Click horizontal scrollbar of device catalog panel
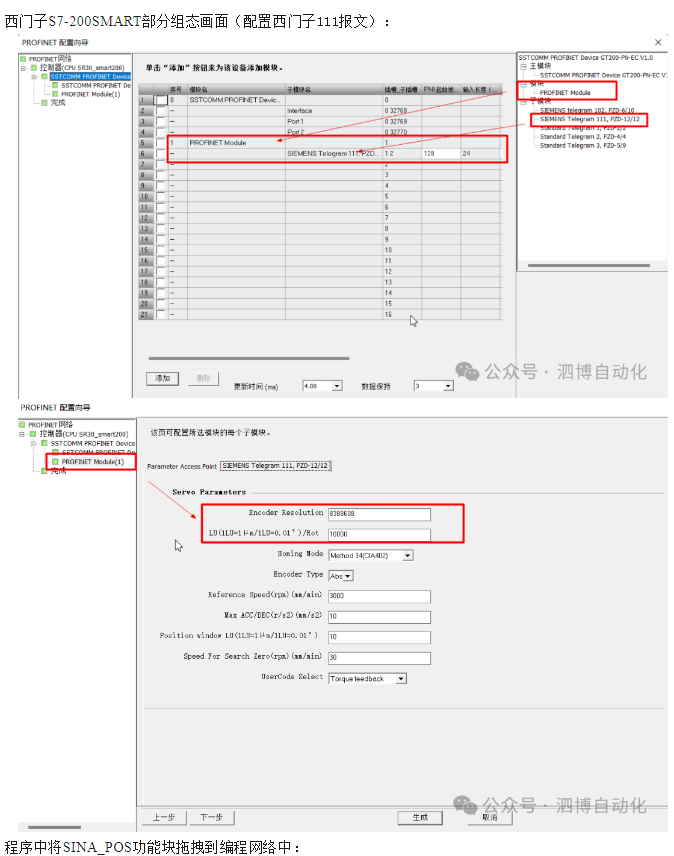This screenshot has height=856, width=674. coord(589,266)
